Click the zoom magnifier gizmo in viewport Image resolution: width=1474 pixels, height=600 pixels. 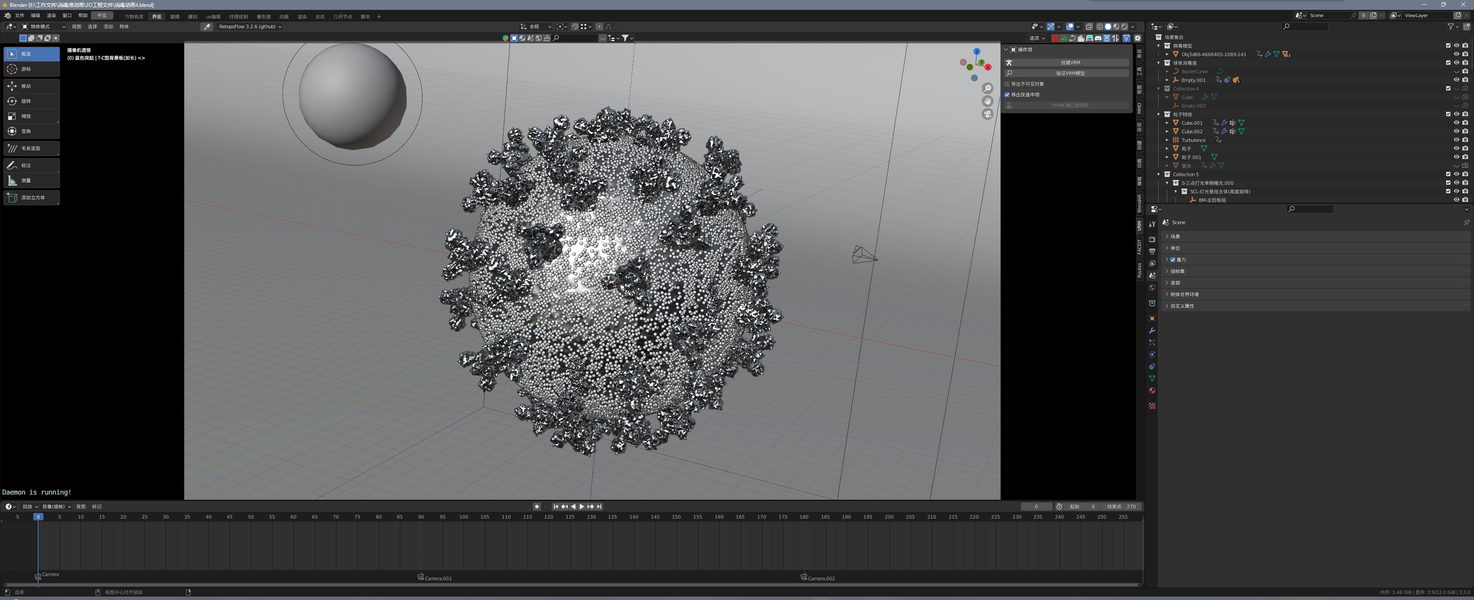click(x=988, y=89)
